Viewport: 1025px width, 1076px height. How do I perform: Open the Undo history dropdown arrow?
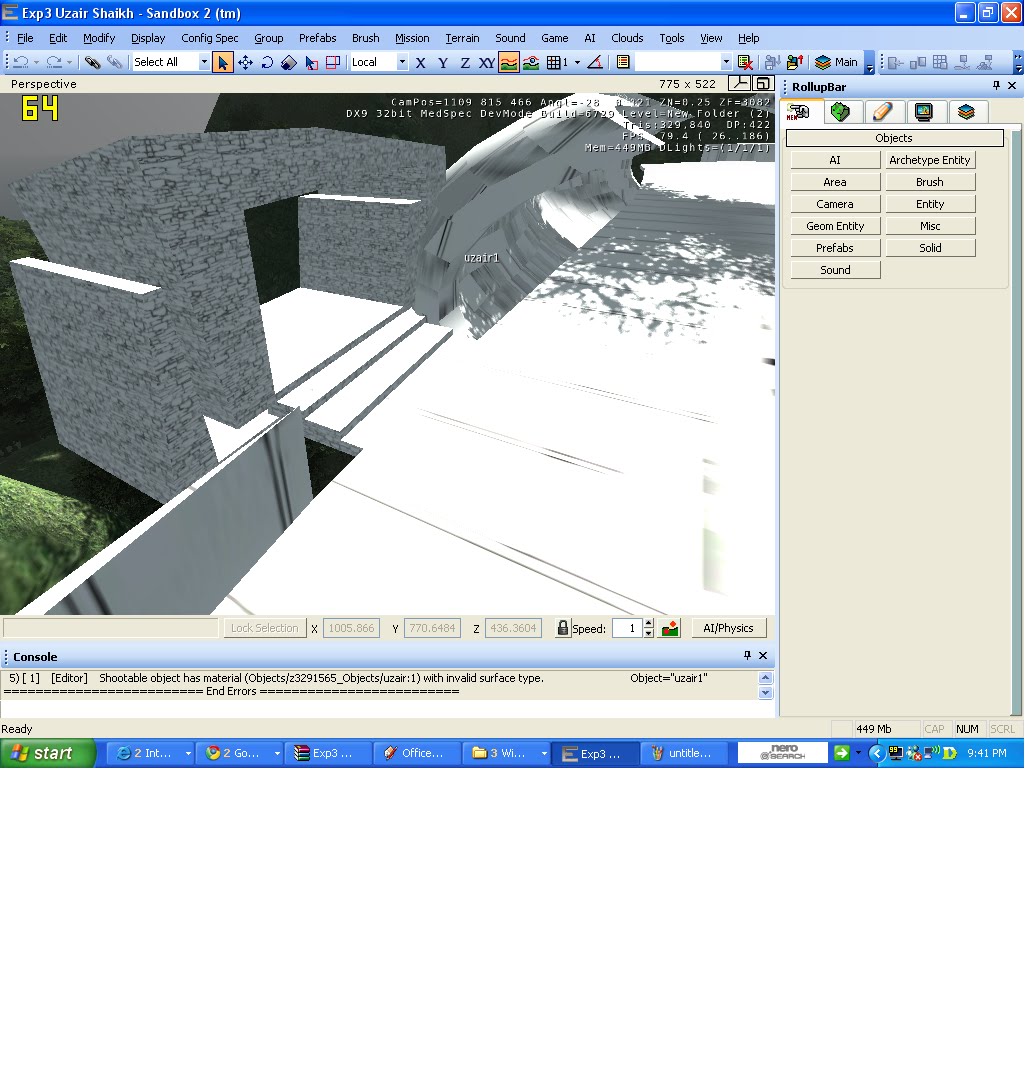click(x=36, y=62)
